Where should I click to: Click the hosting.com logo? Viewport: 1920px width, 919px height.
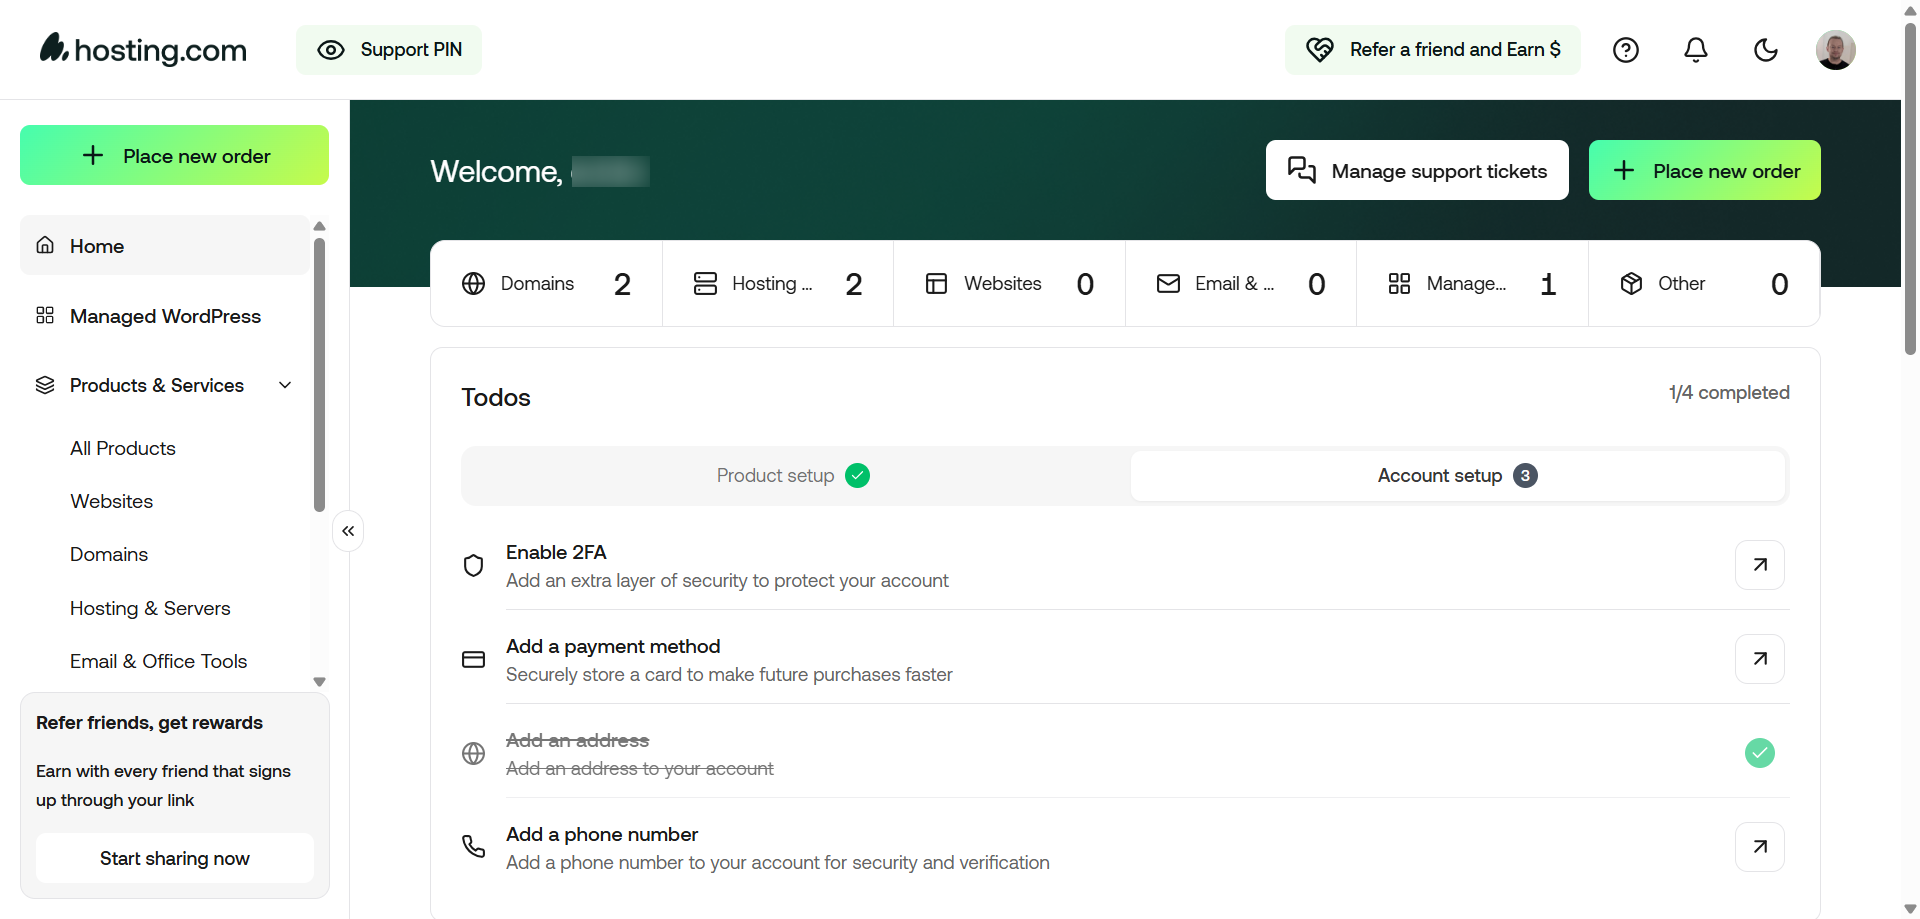[143, 49]
